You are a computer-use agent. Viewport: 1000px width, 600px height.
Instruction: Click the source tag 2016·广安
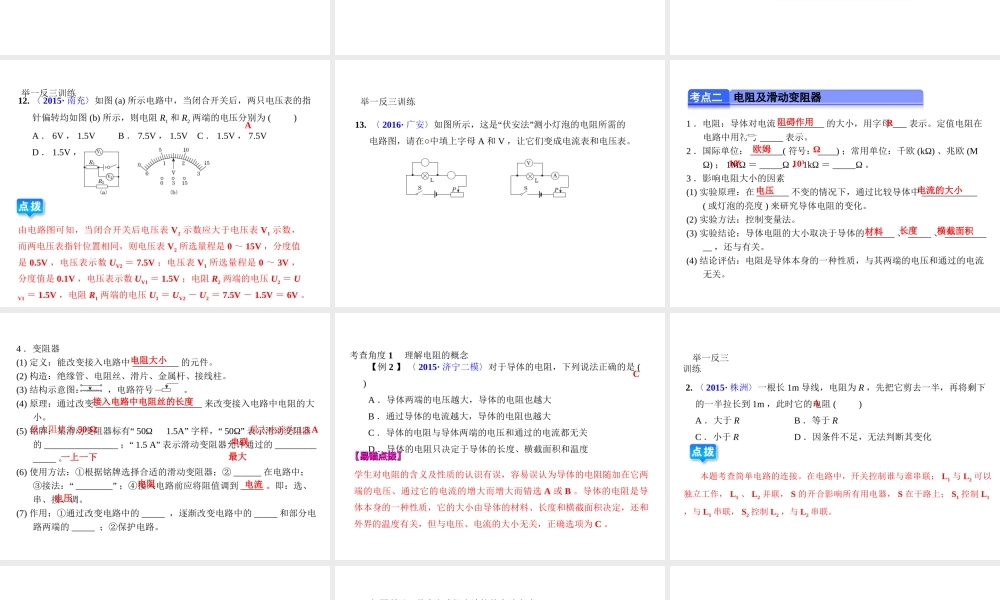(402, 125)
